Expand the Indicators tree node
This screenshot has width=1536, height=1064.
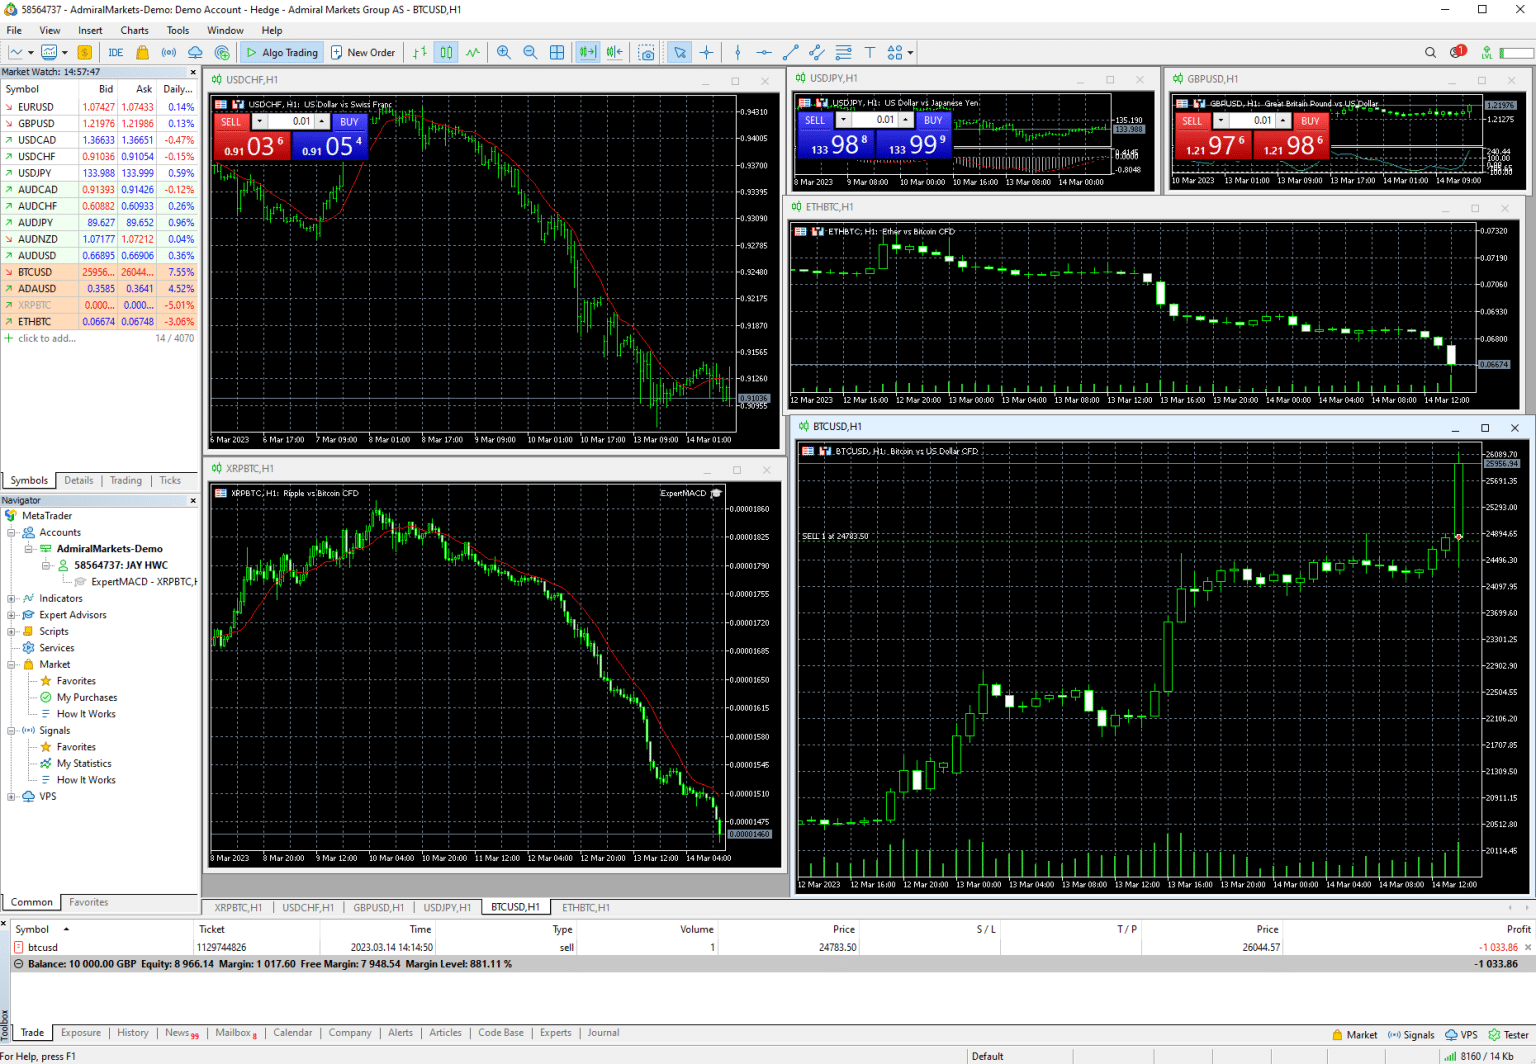click(12, 599)
